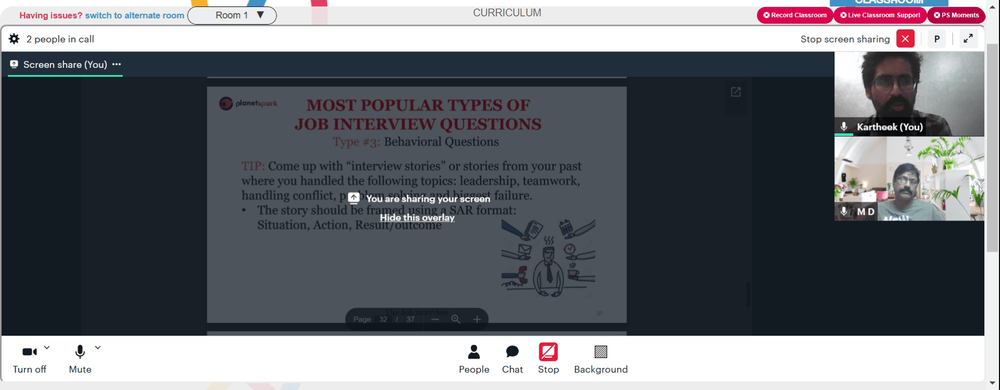1000x390 pixels.
Task: Click switch to alternate room link
Action: click(x=135, y=15)
